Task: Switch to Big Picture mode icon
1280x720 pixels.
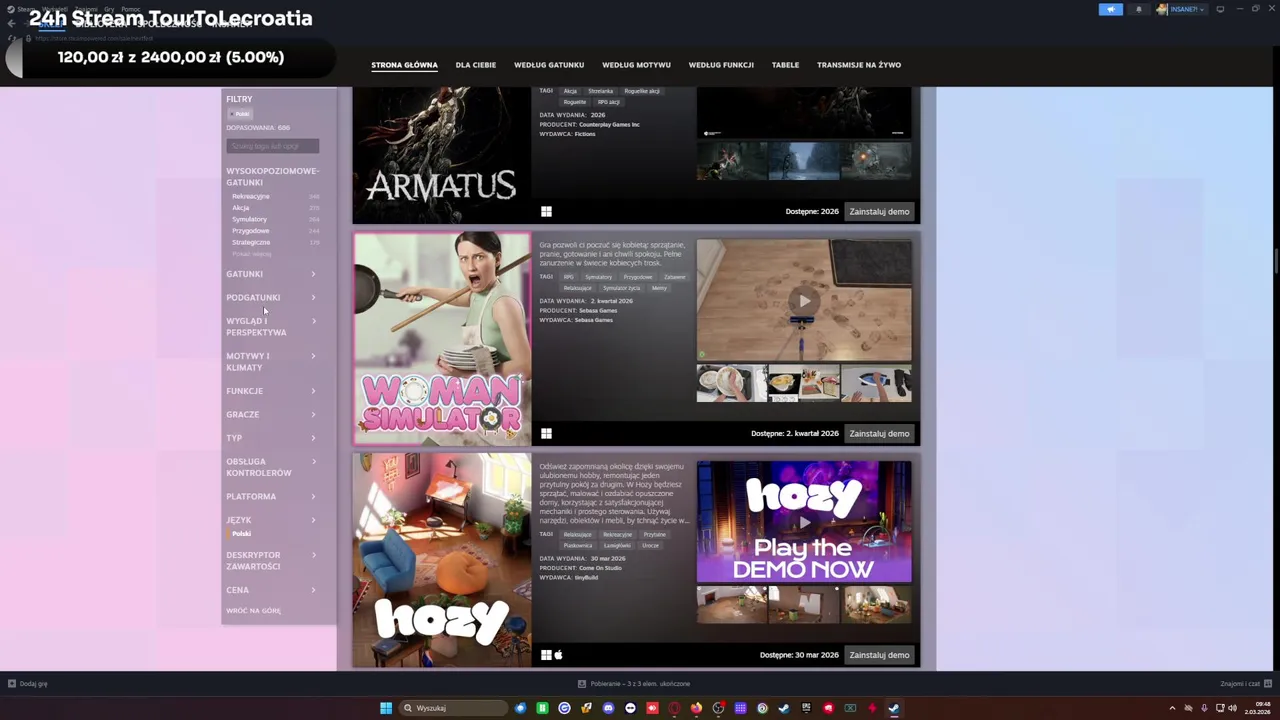Action: pos(1220,9)
